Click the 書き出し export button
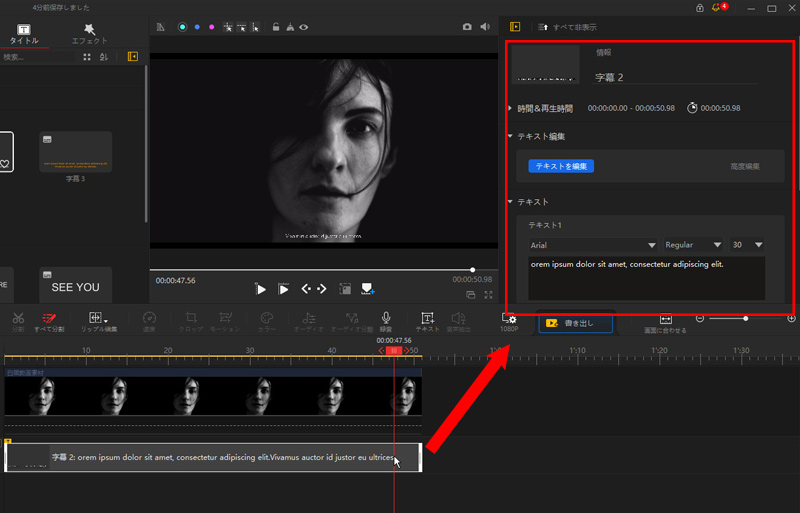 (575, 323)
